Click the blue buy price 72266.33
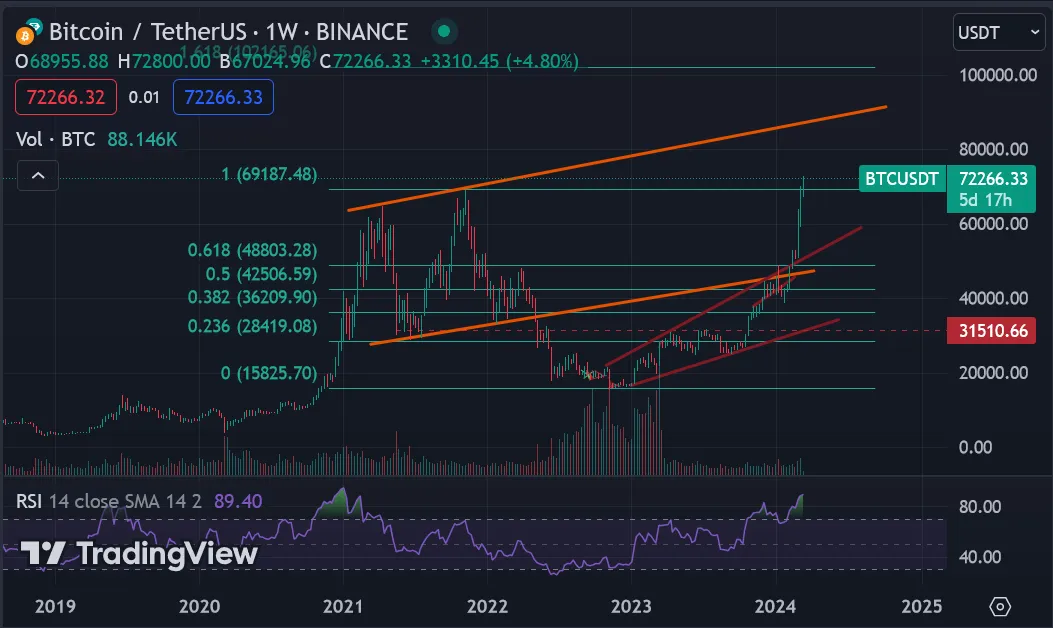This screenshot has width=1053, height=628. pyautogui.click(x=223, y=97)
